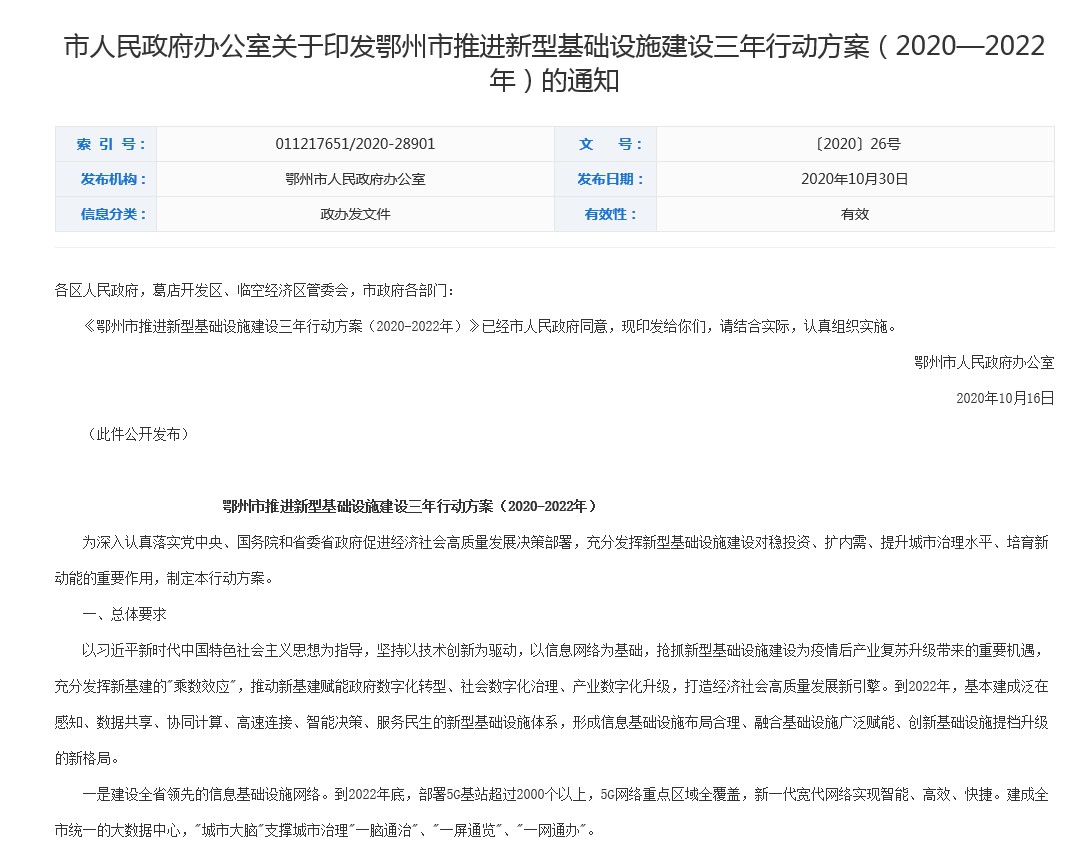Click the note （此件公开发布）
Screen dimensions: 1076x846
[137, 434]
